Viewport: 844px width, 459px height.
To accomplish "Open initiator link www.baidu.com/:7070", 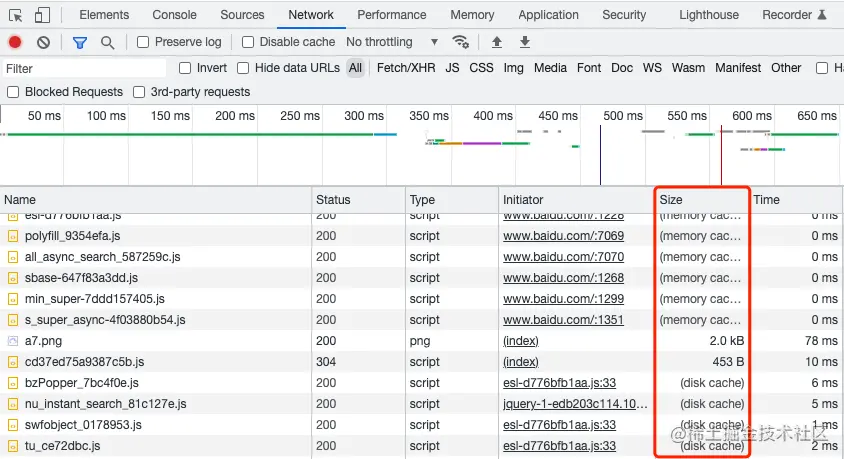I will click(564, 257).
